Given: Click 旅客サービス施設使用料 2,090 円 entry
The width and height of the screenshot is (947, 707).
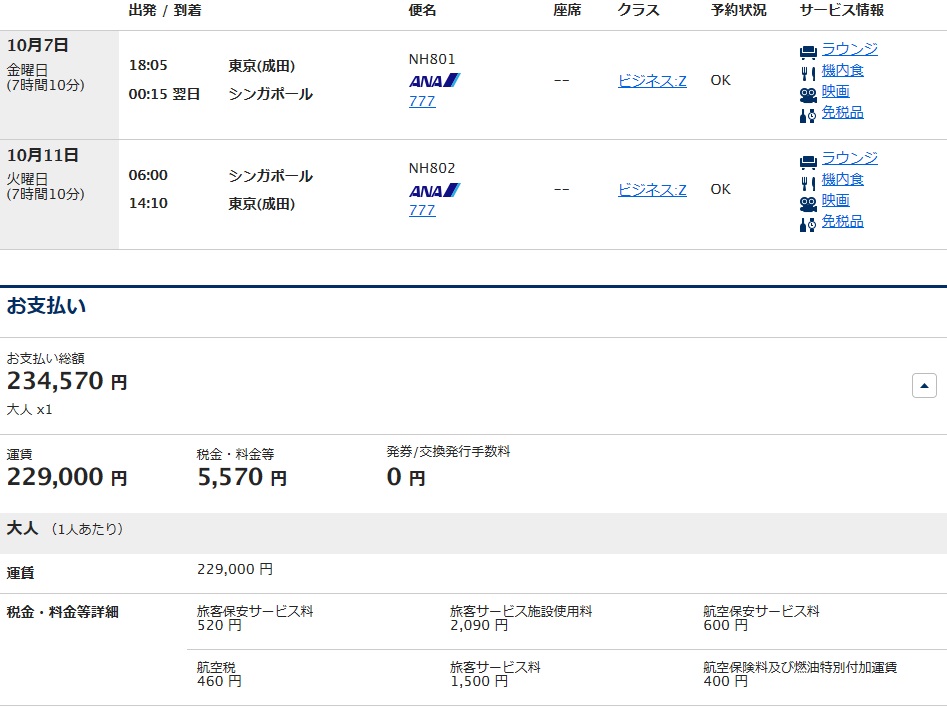Looking at the screenshot, I should point(521,618).
